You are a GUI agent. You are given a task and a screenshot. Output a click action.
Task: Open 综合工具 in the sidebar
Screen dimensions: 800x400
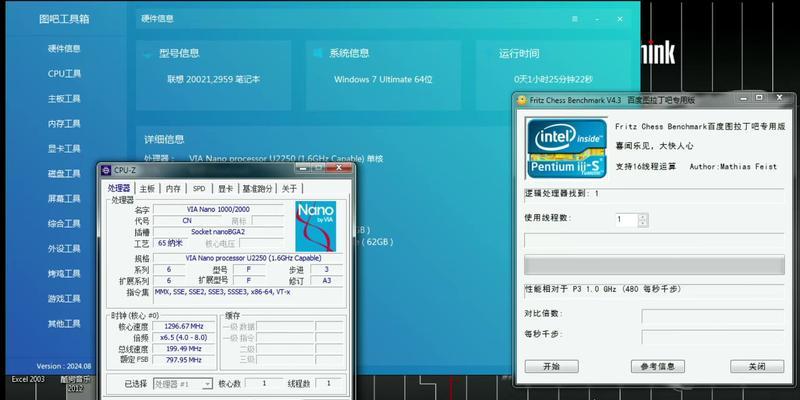pyautogui.click(x=64, y=223)
